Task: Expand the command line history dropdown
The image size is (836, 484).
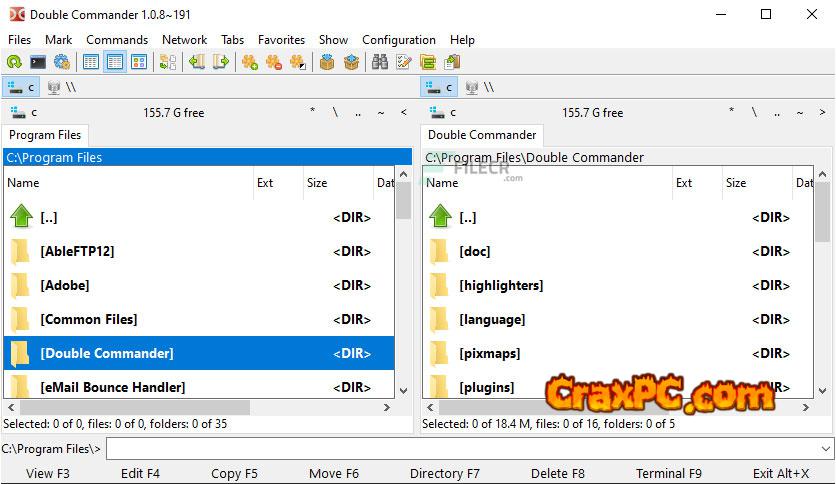Action: (x=825, y=449)
